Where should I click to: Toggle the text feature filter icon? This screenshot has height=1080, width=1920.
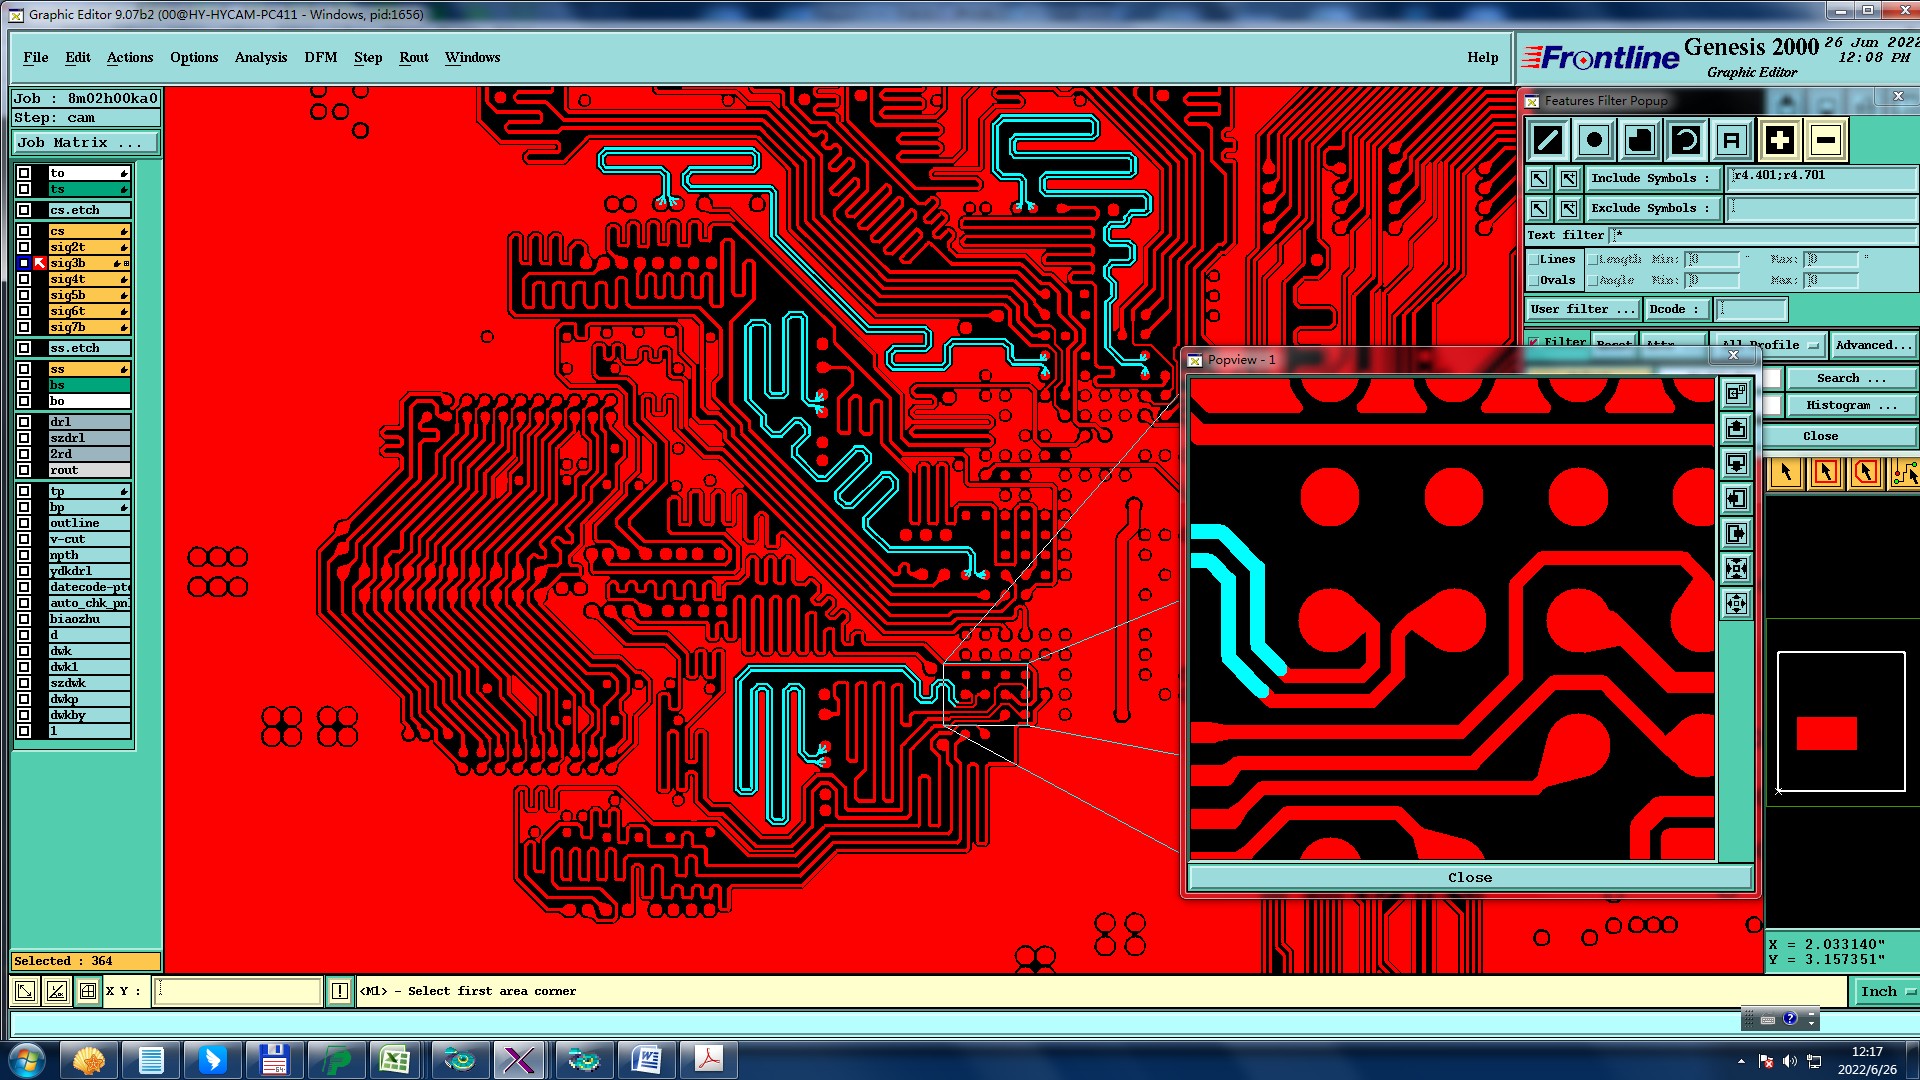coord(1732,140)
